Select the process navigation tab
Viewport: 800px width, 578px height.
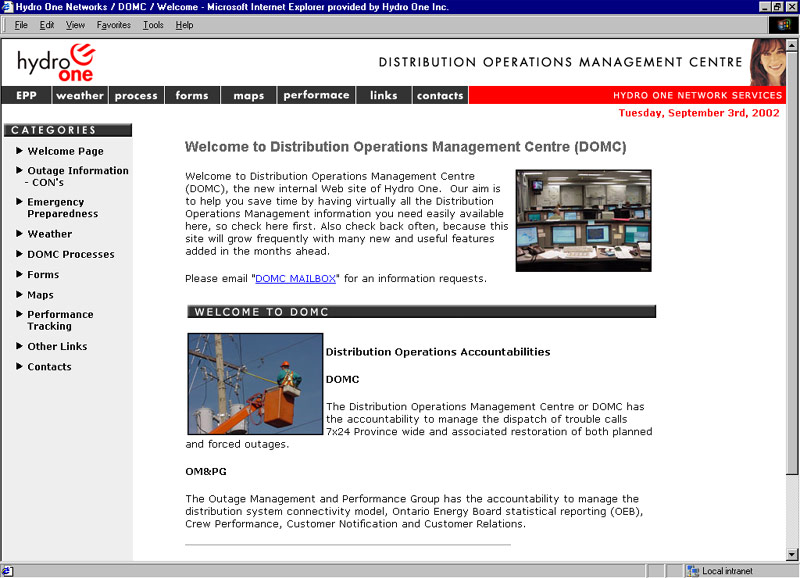point(136,95)
